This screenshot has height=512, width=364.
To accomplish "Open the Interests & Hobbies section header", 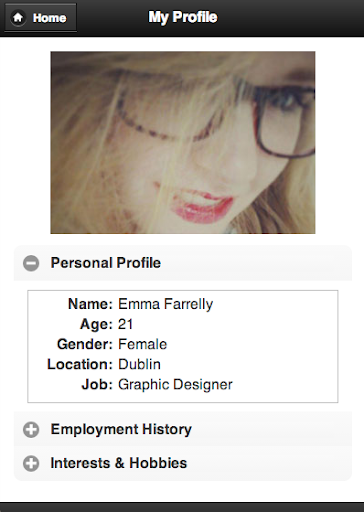I will [x=183, y=463].
